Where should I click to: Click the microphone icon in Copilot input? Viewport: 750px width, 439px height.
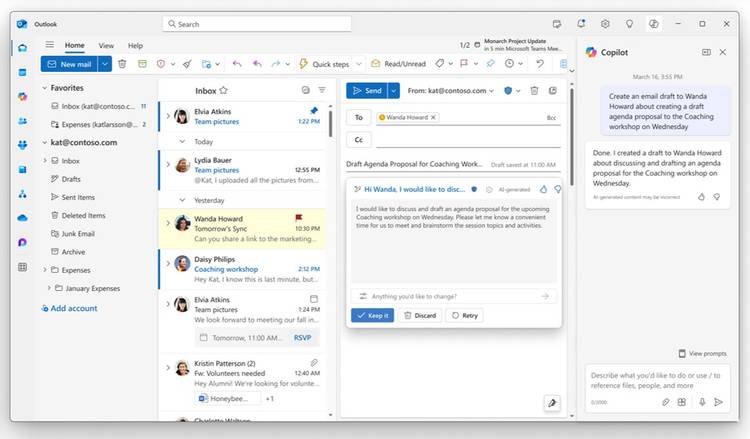tap(717, 402)
